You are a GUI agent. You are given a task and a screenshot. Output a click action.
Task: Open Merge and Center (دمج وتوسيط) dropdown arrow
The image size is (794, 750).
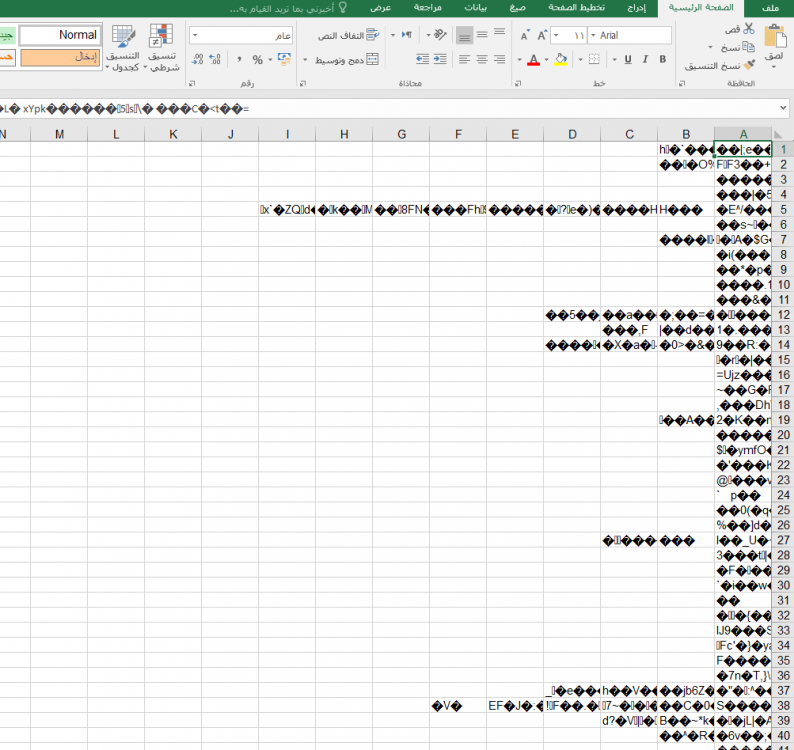(x=305, y=60)
